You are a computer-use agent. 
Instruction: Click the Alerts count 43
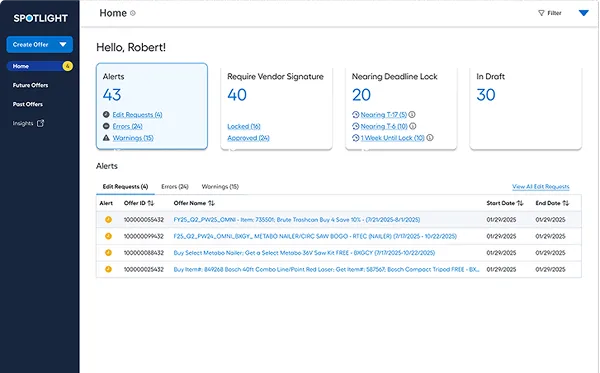(112, 95)
